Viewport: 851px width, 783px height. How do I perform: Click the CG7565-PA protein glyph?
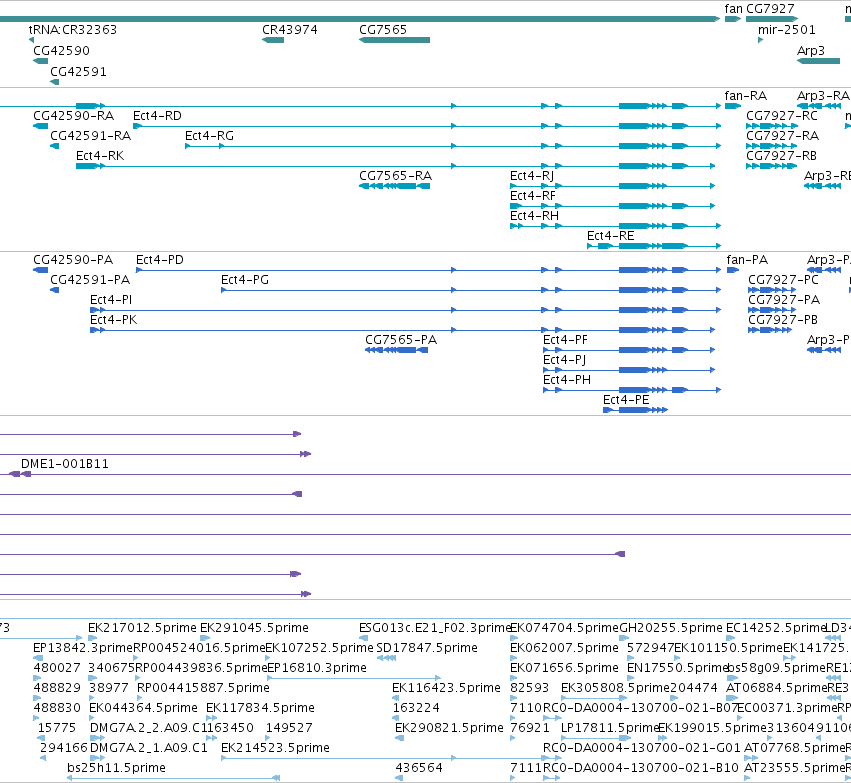[397, 350]
